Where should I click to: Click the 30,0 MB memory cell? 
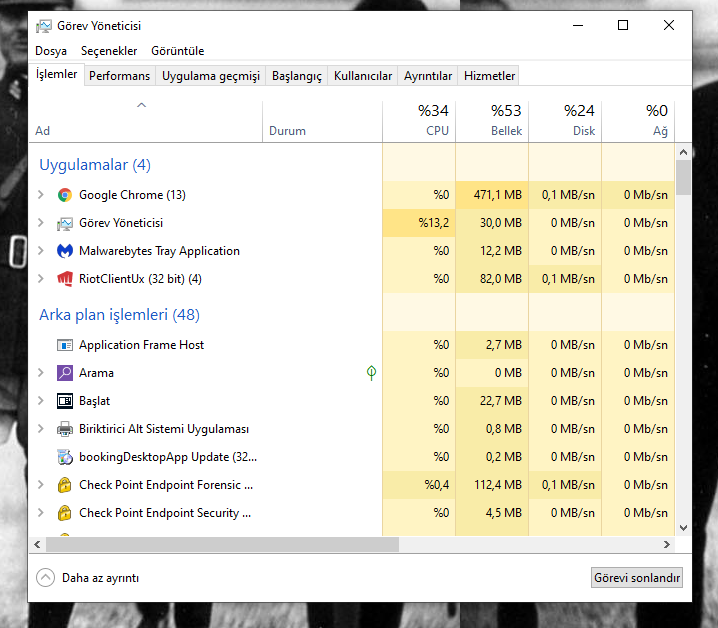[492, 223]
